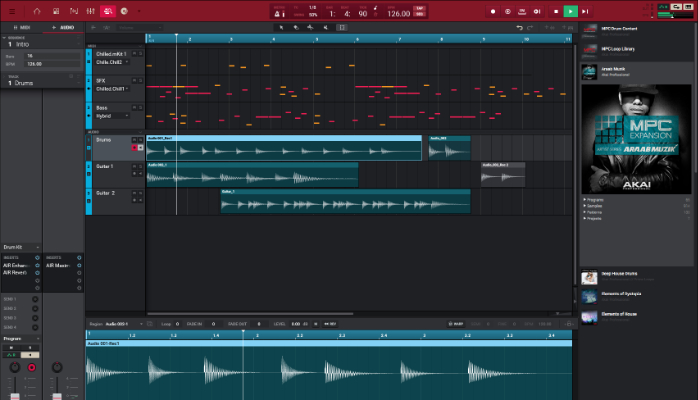
Task: Open the Chille.Chill2 program dropdown
Action: 112,62
